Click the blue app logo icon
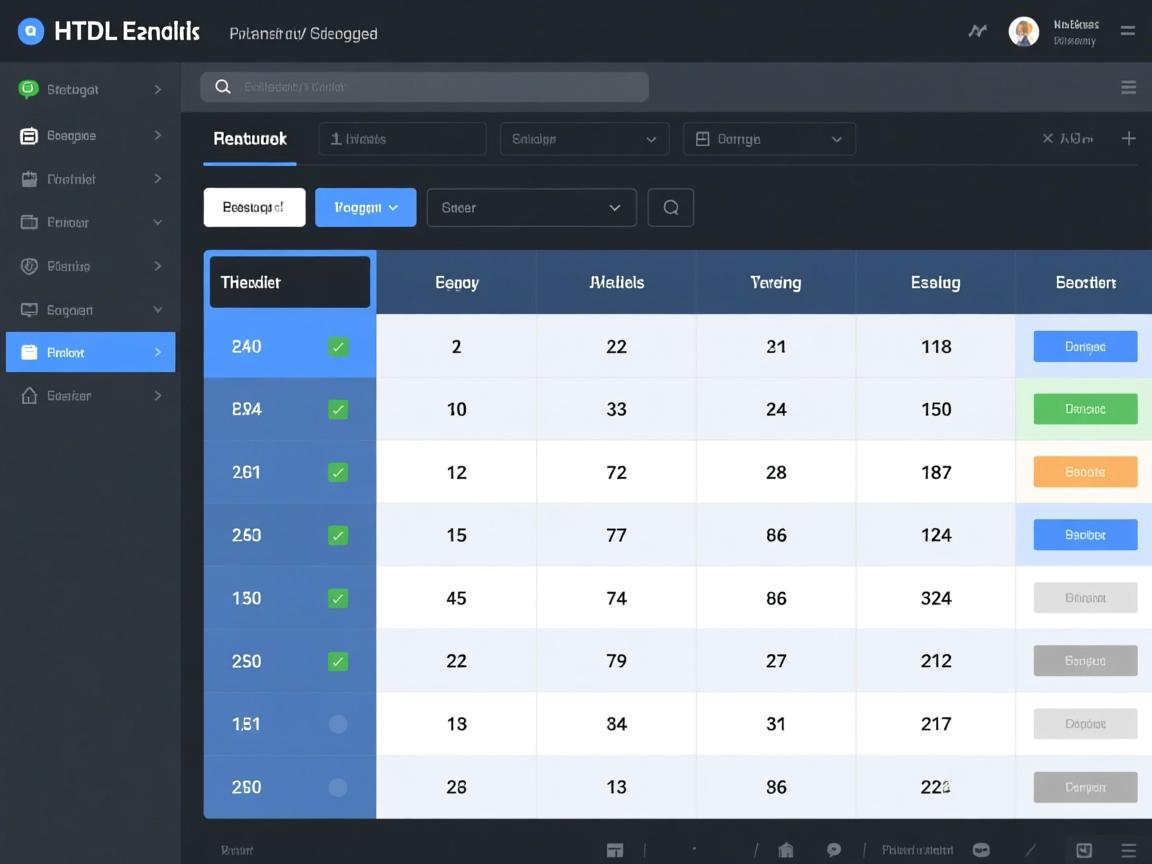 (31, 32)
